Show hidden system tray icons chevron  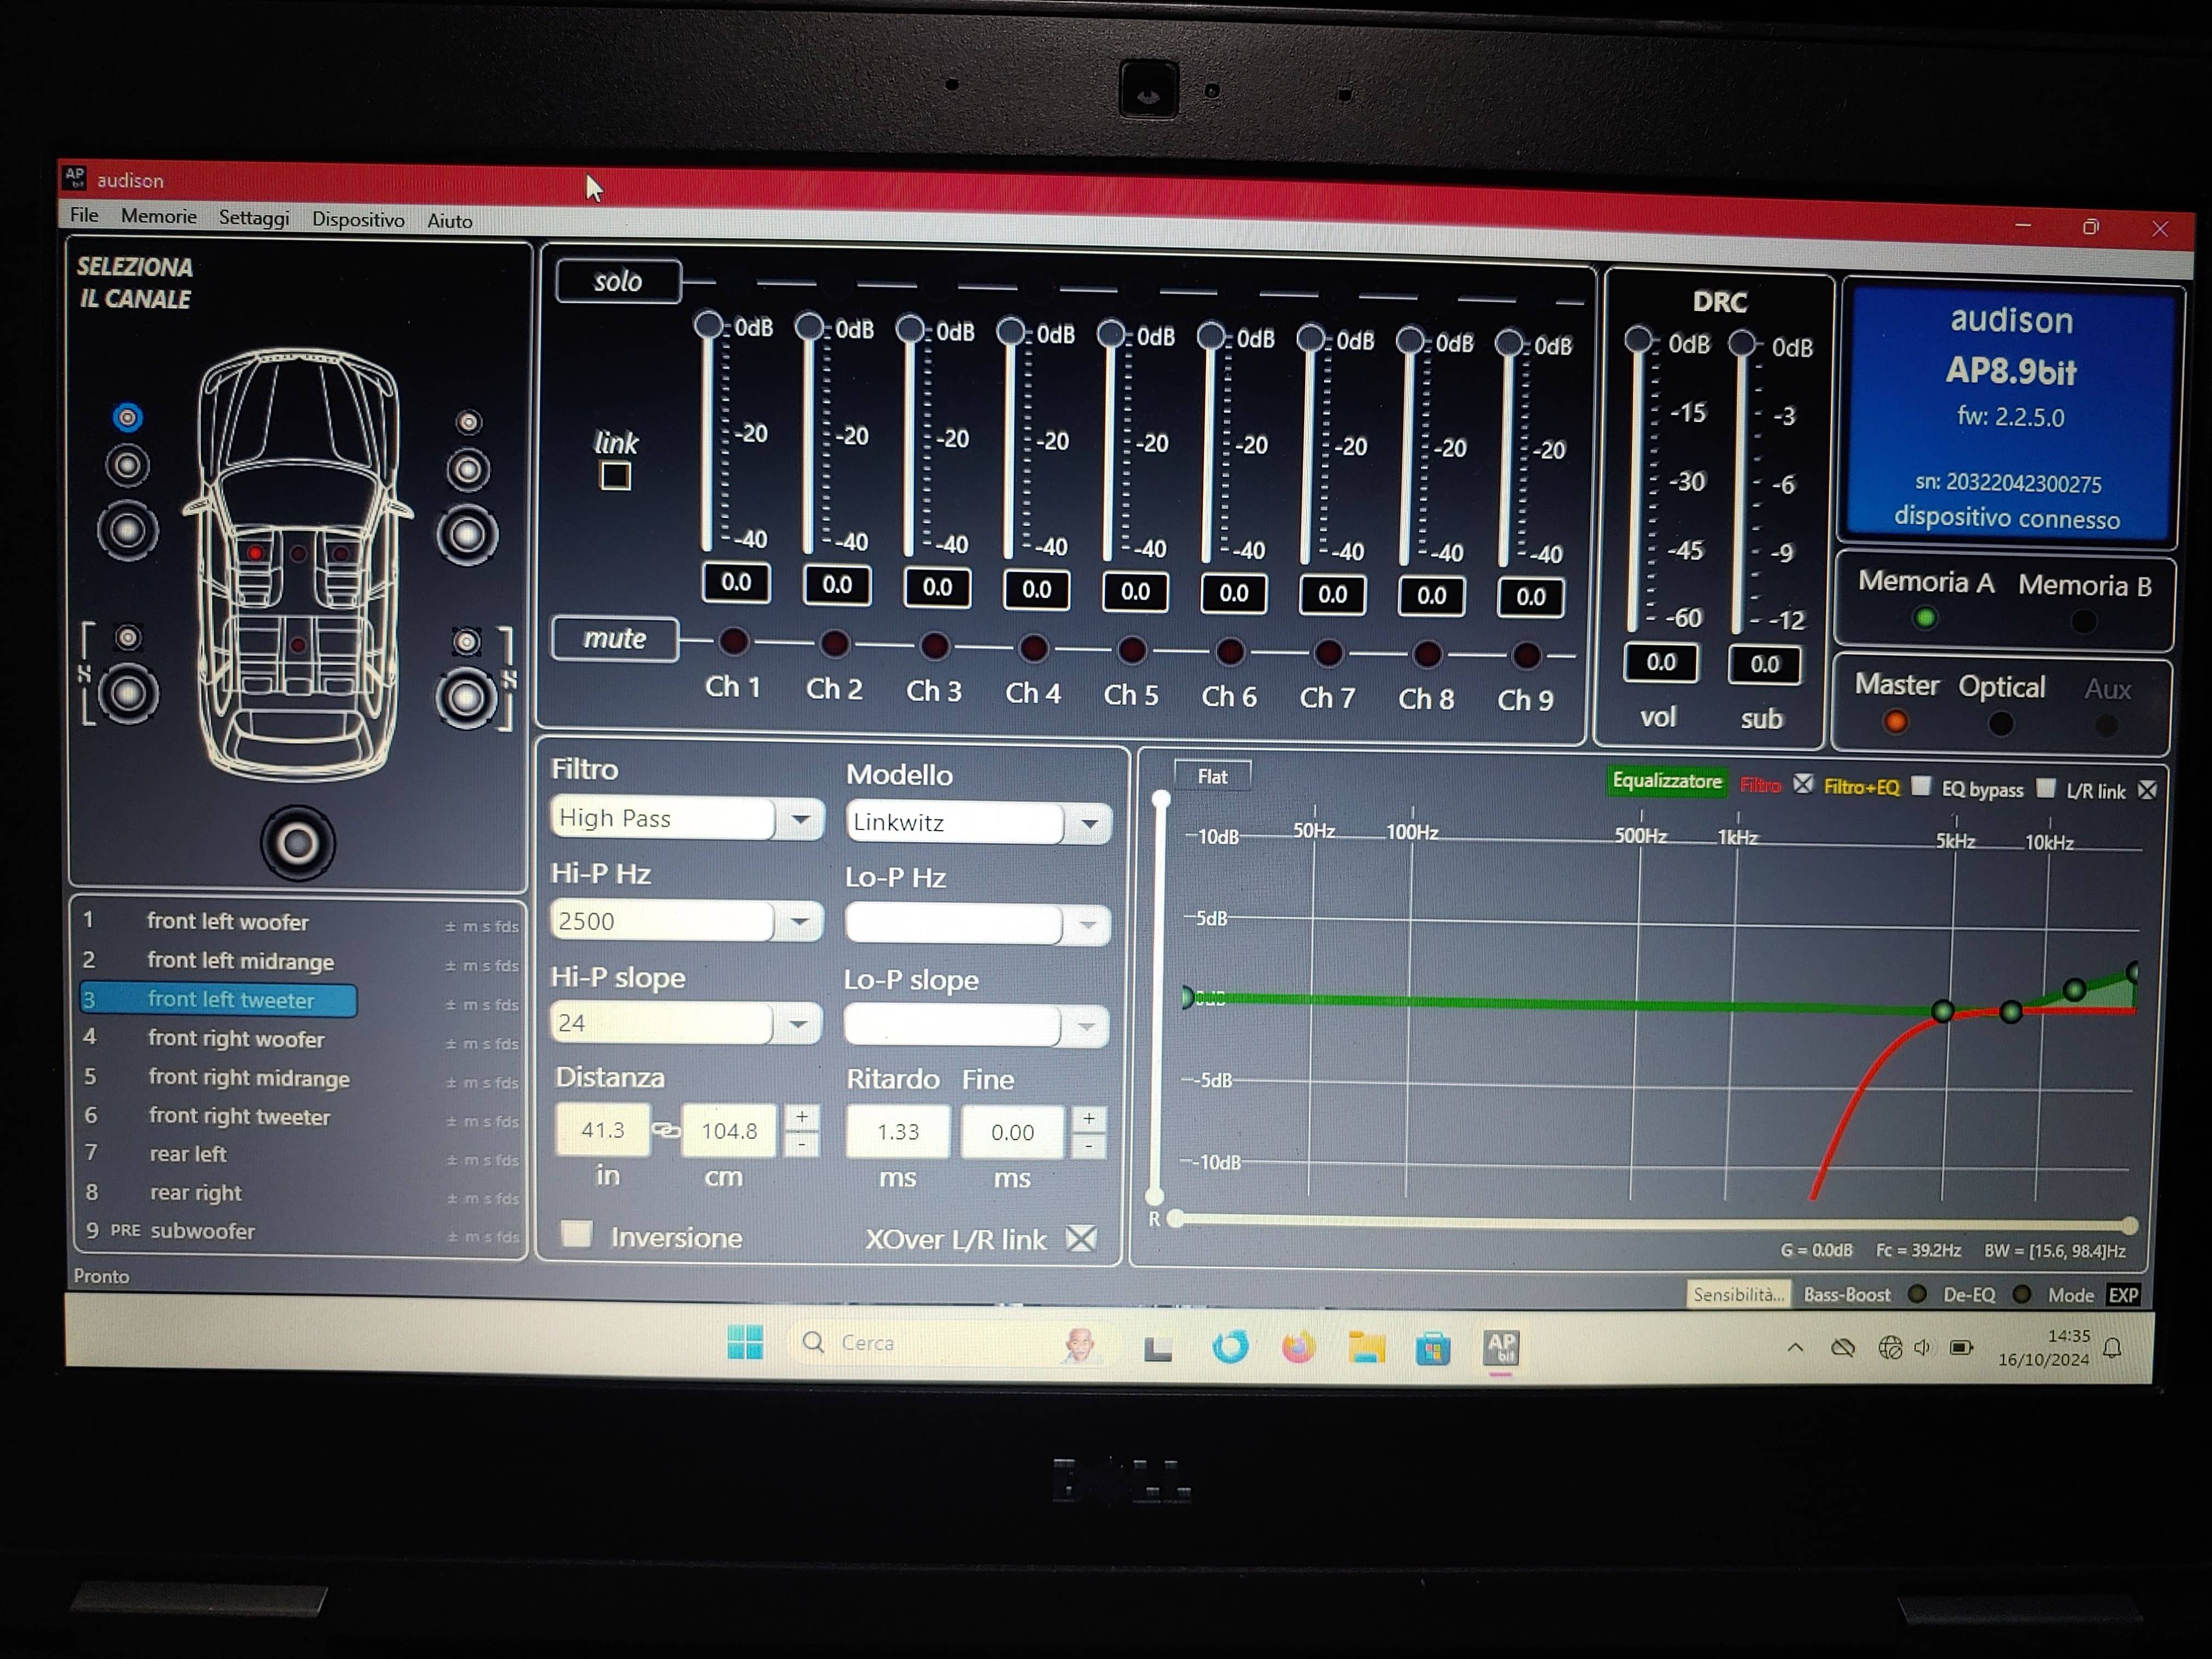click(1795, 1347)
